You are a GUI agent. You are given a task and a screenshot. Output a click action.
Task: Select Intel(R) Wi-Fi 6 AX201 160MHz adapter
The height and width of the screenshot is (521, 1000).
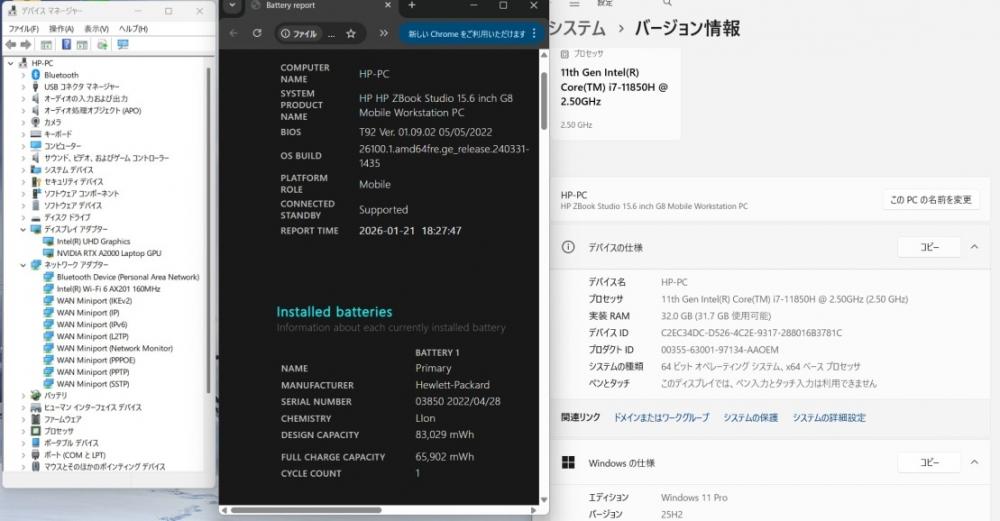(x=108, y=289)
